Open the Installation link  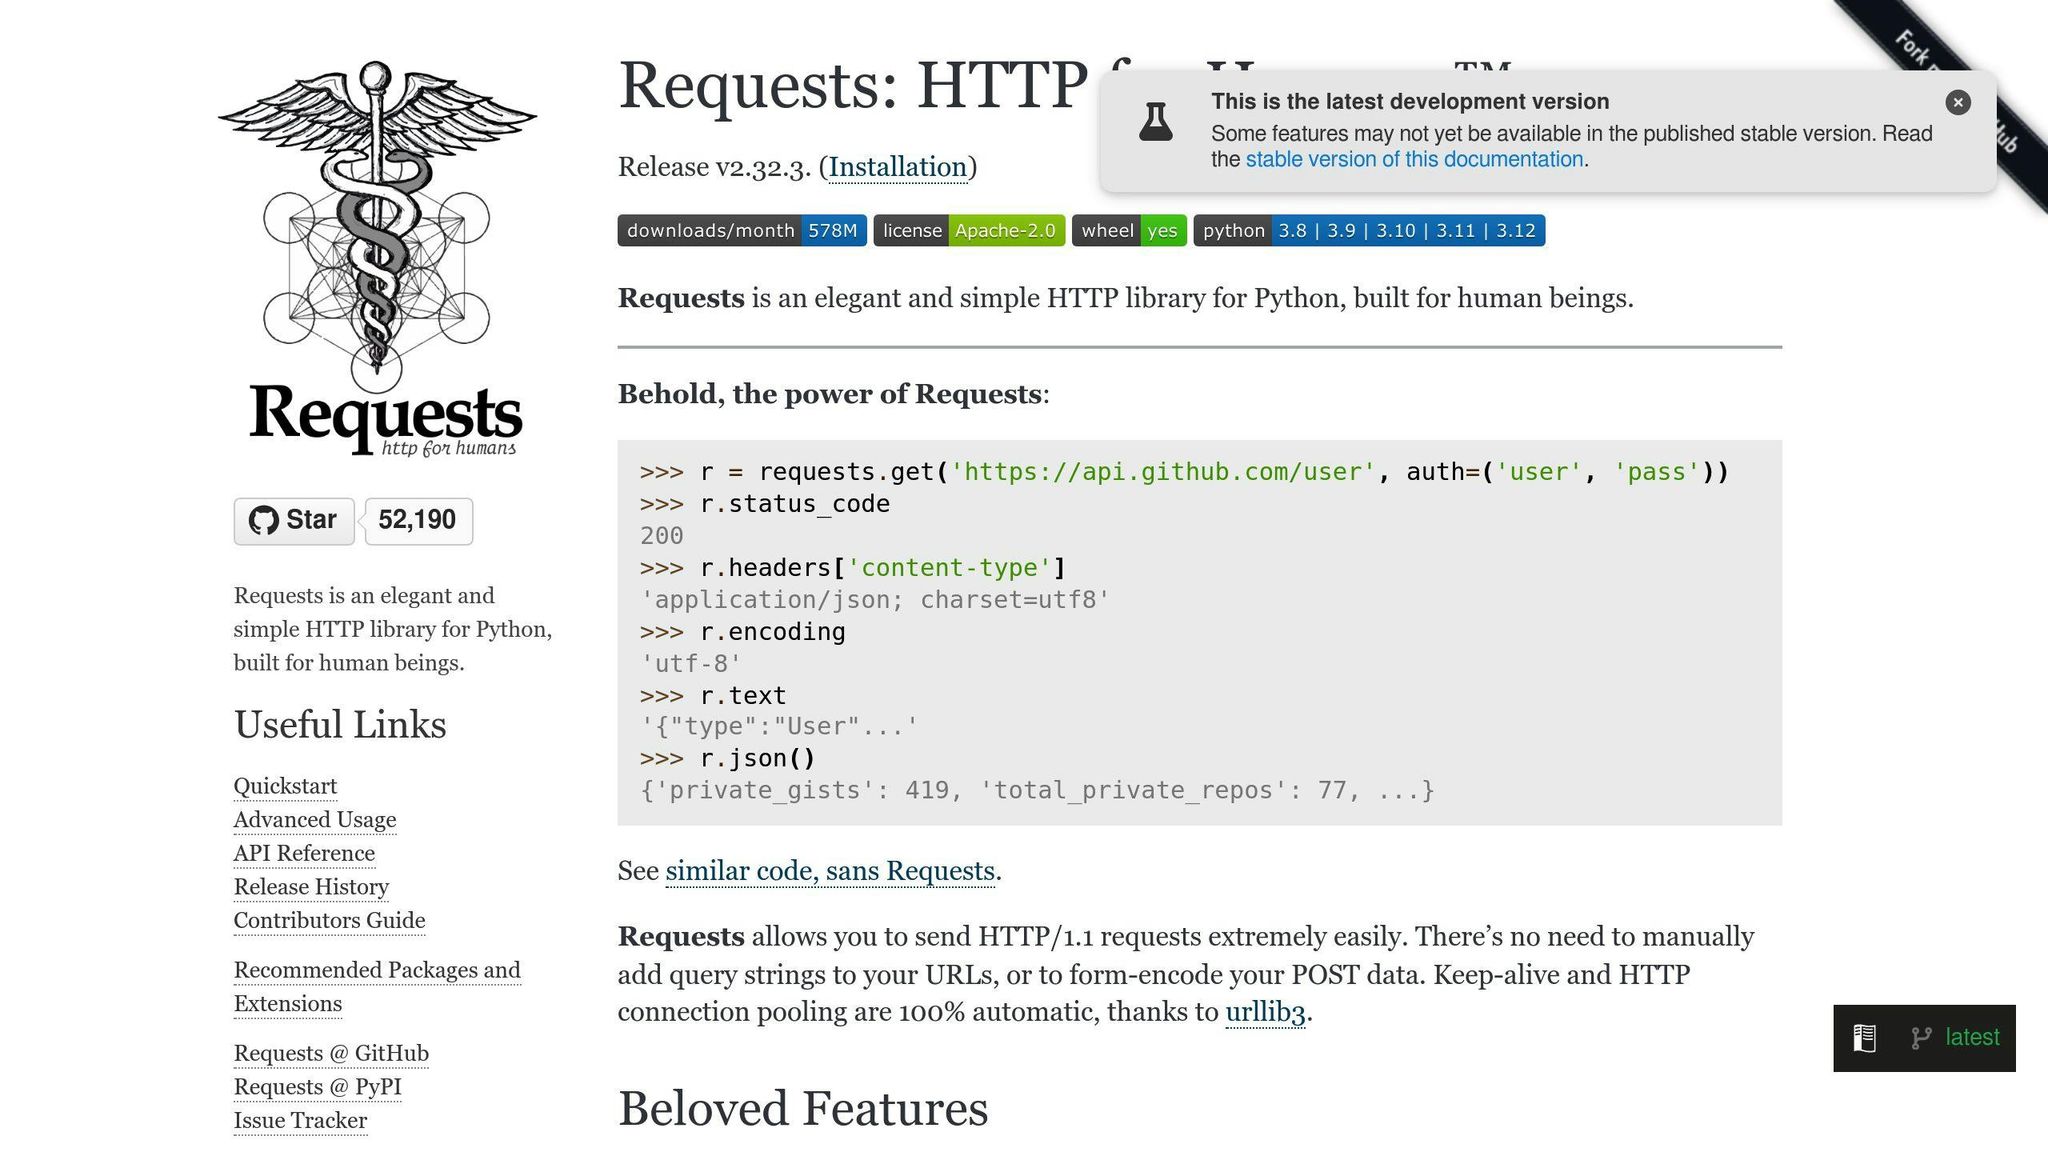pyautogui.click(x=897, y=167)
